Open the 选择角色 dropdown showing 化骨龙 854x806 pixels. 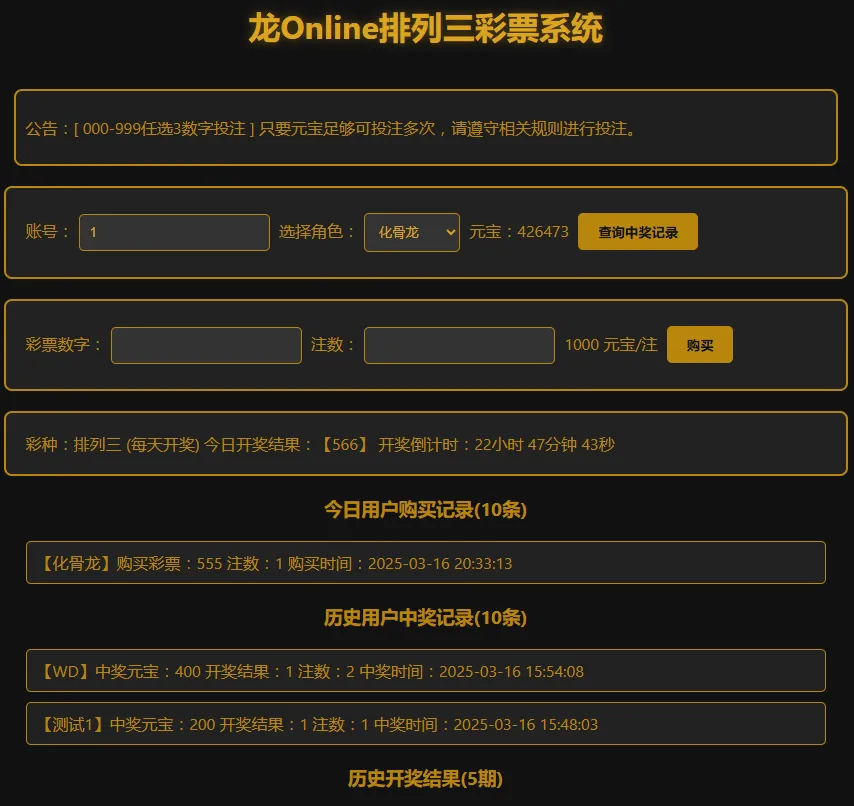[x=411, y=232]
